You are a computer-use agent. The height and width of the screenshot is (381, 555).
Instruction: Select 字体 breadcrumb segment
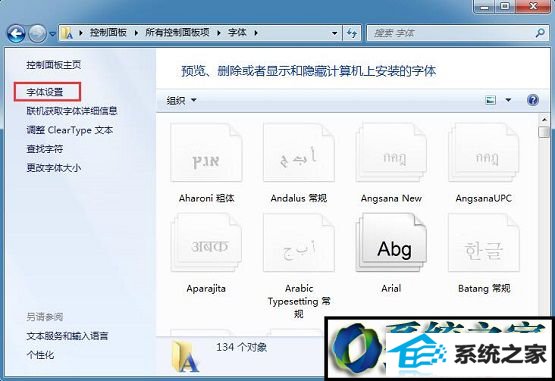tap(237, 33)
